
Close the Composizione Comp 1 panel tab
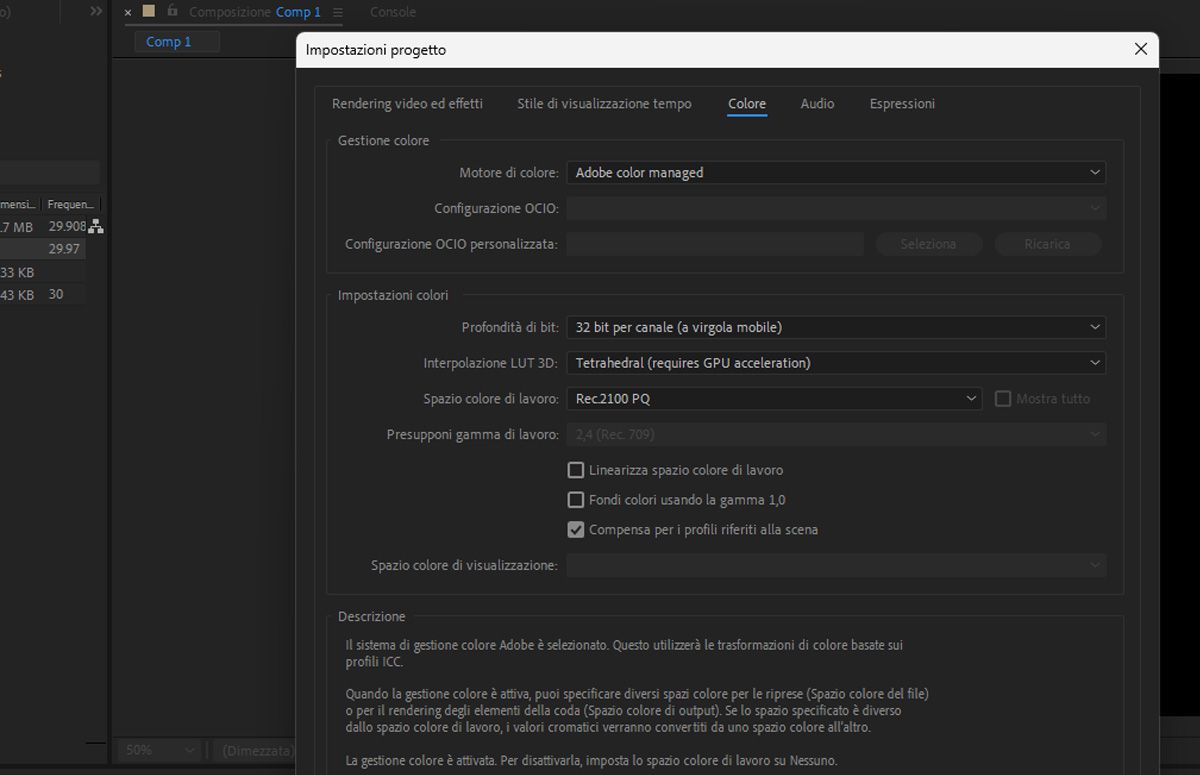[128, 12]
